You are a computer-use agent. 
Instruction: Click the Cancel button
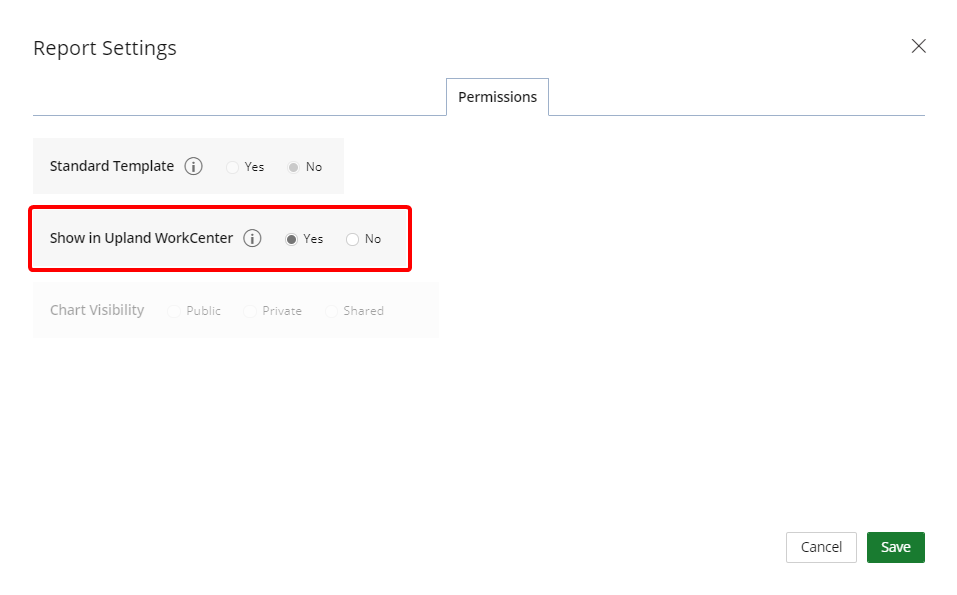821,547
